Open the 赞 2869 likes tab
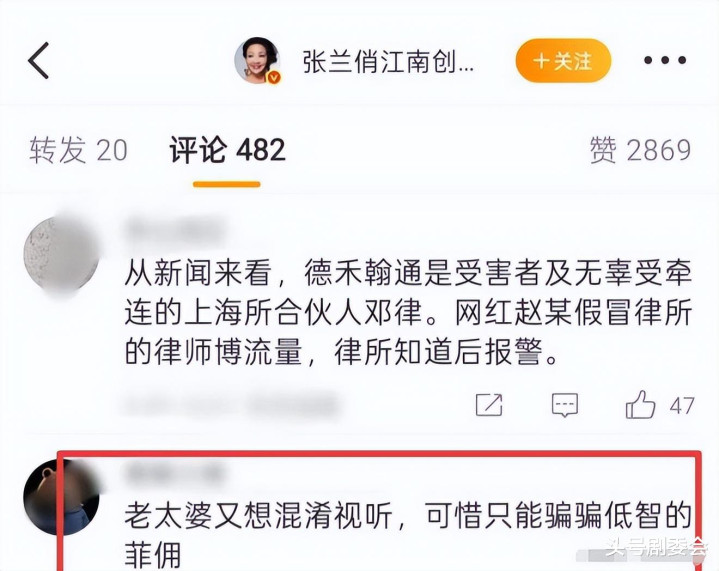Screen dimensions: 719x571 coord(640,150)
